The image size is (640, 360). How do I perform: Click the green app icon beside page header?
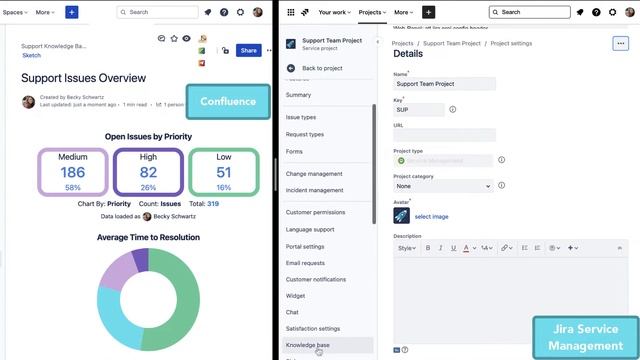[x=202, y=51]
